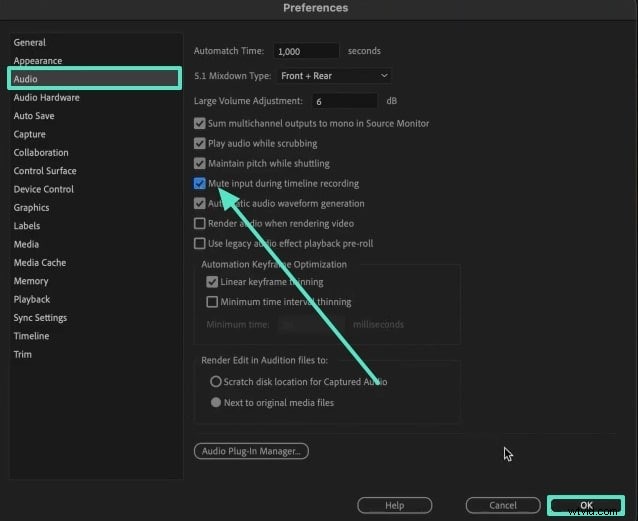638x521 pixels.
Task: Select Labels category
Action: (27, 226)
